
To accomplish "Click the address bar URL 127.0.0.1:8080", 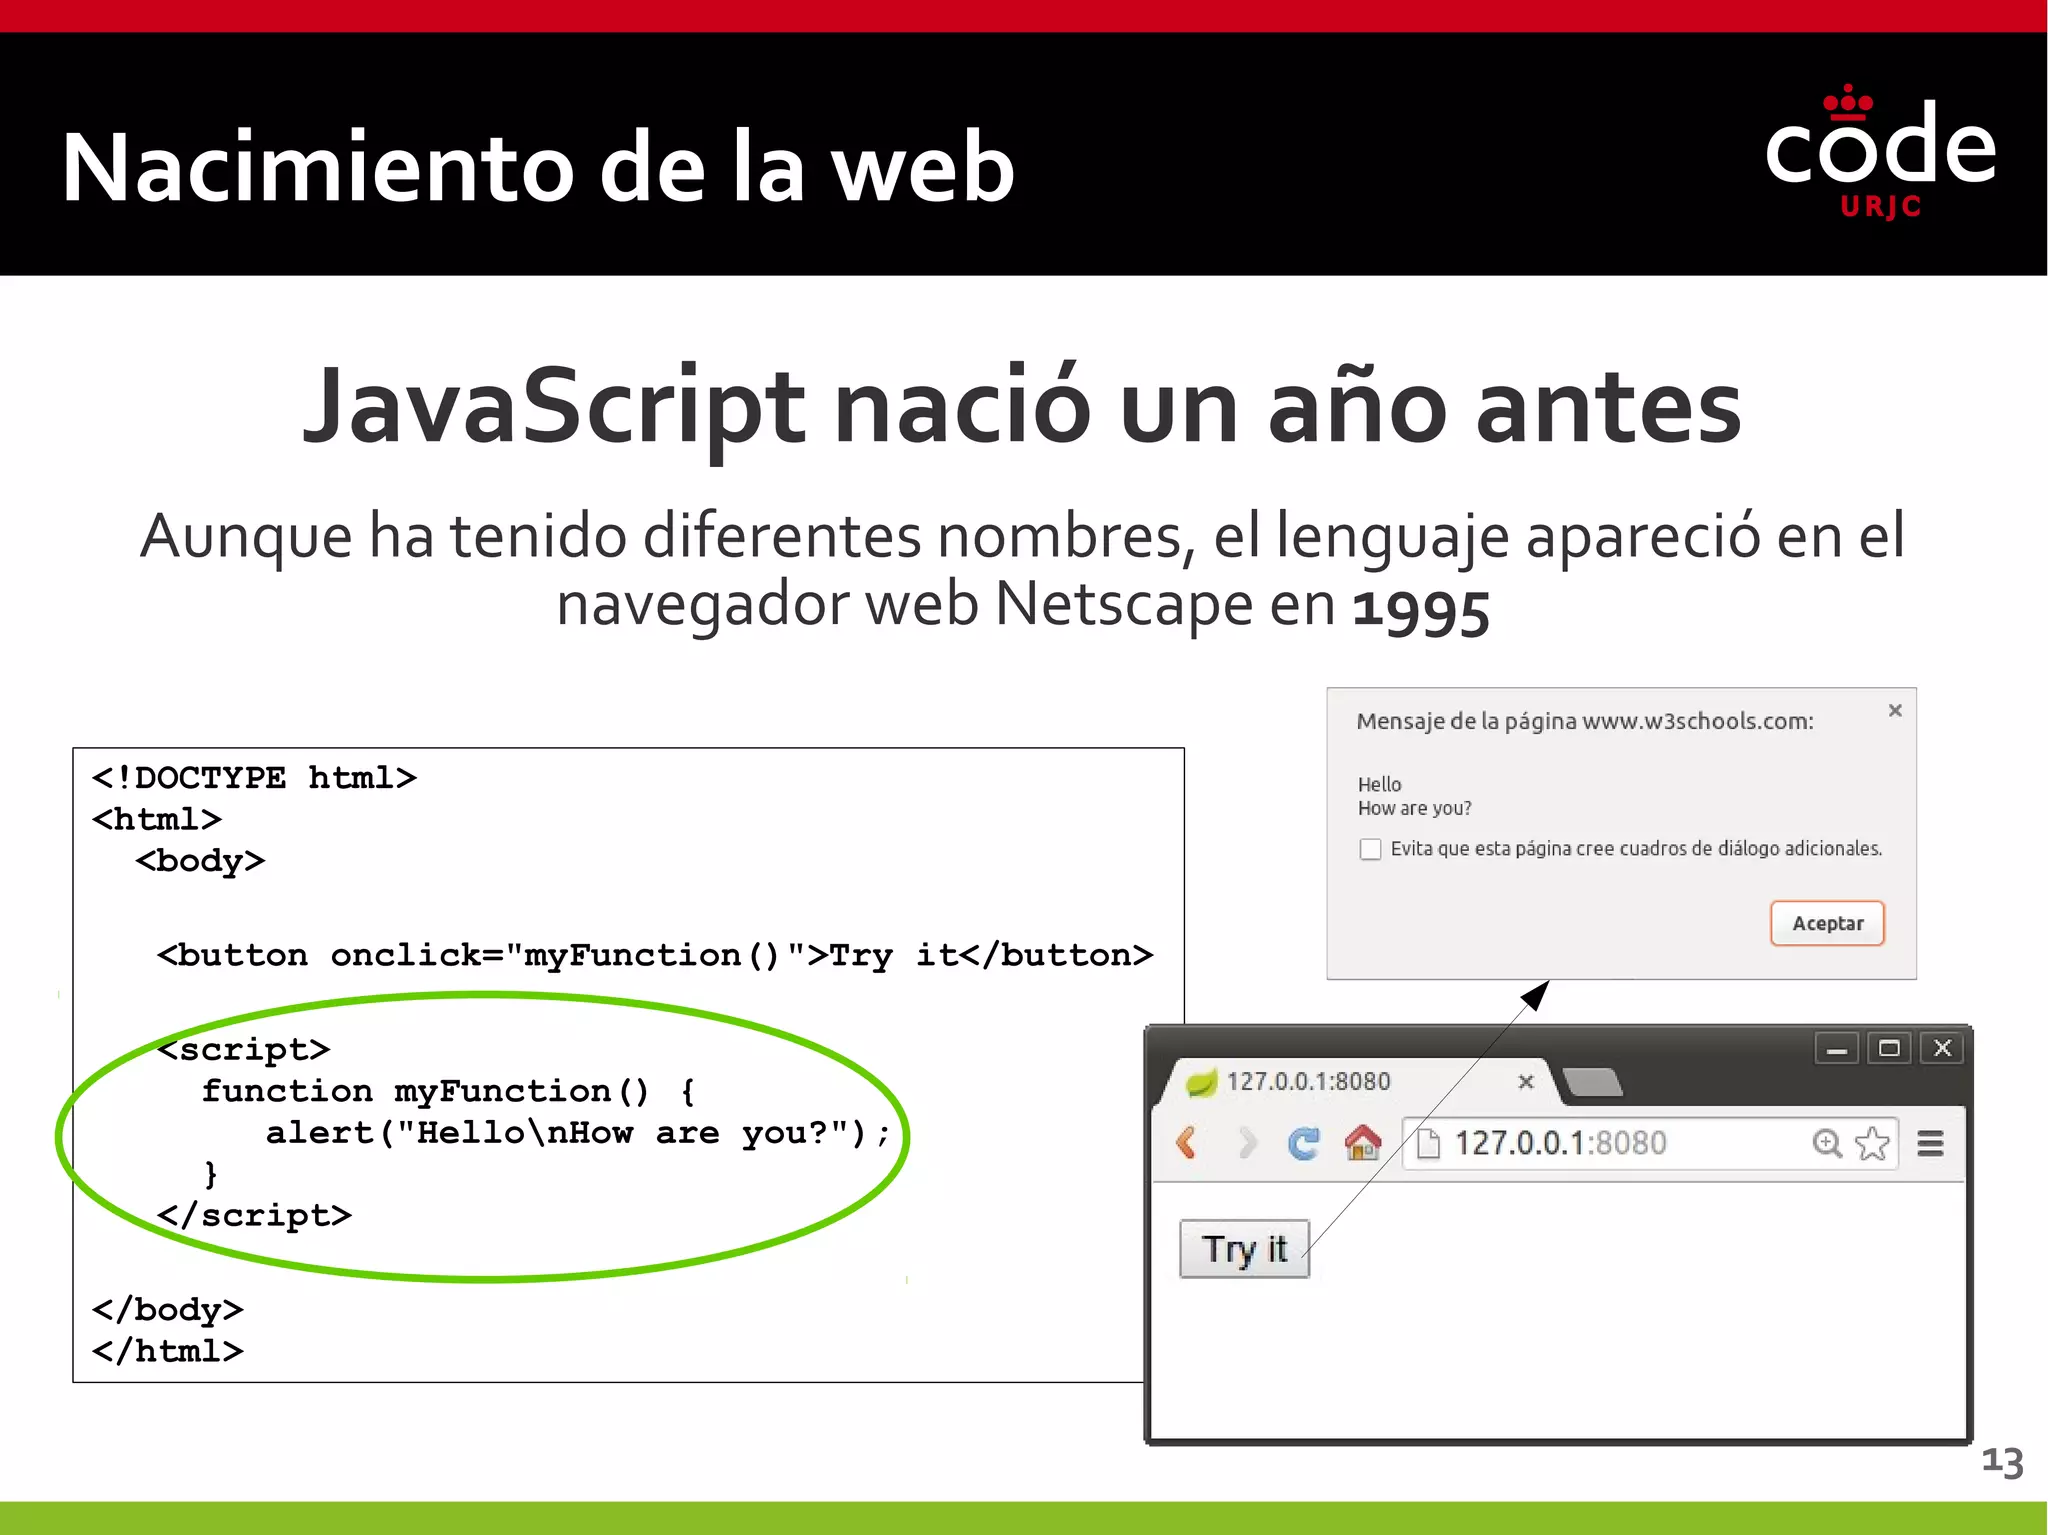I will click(1560, 1143).
